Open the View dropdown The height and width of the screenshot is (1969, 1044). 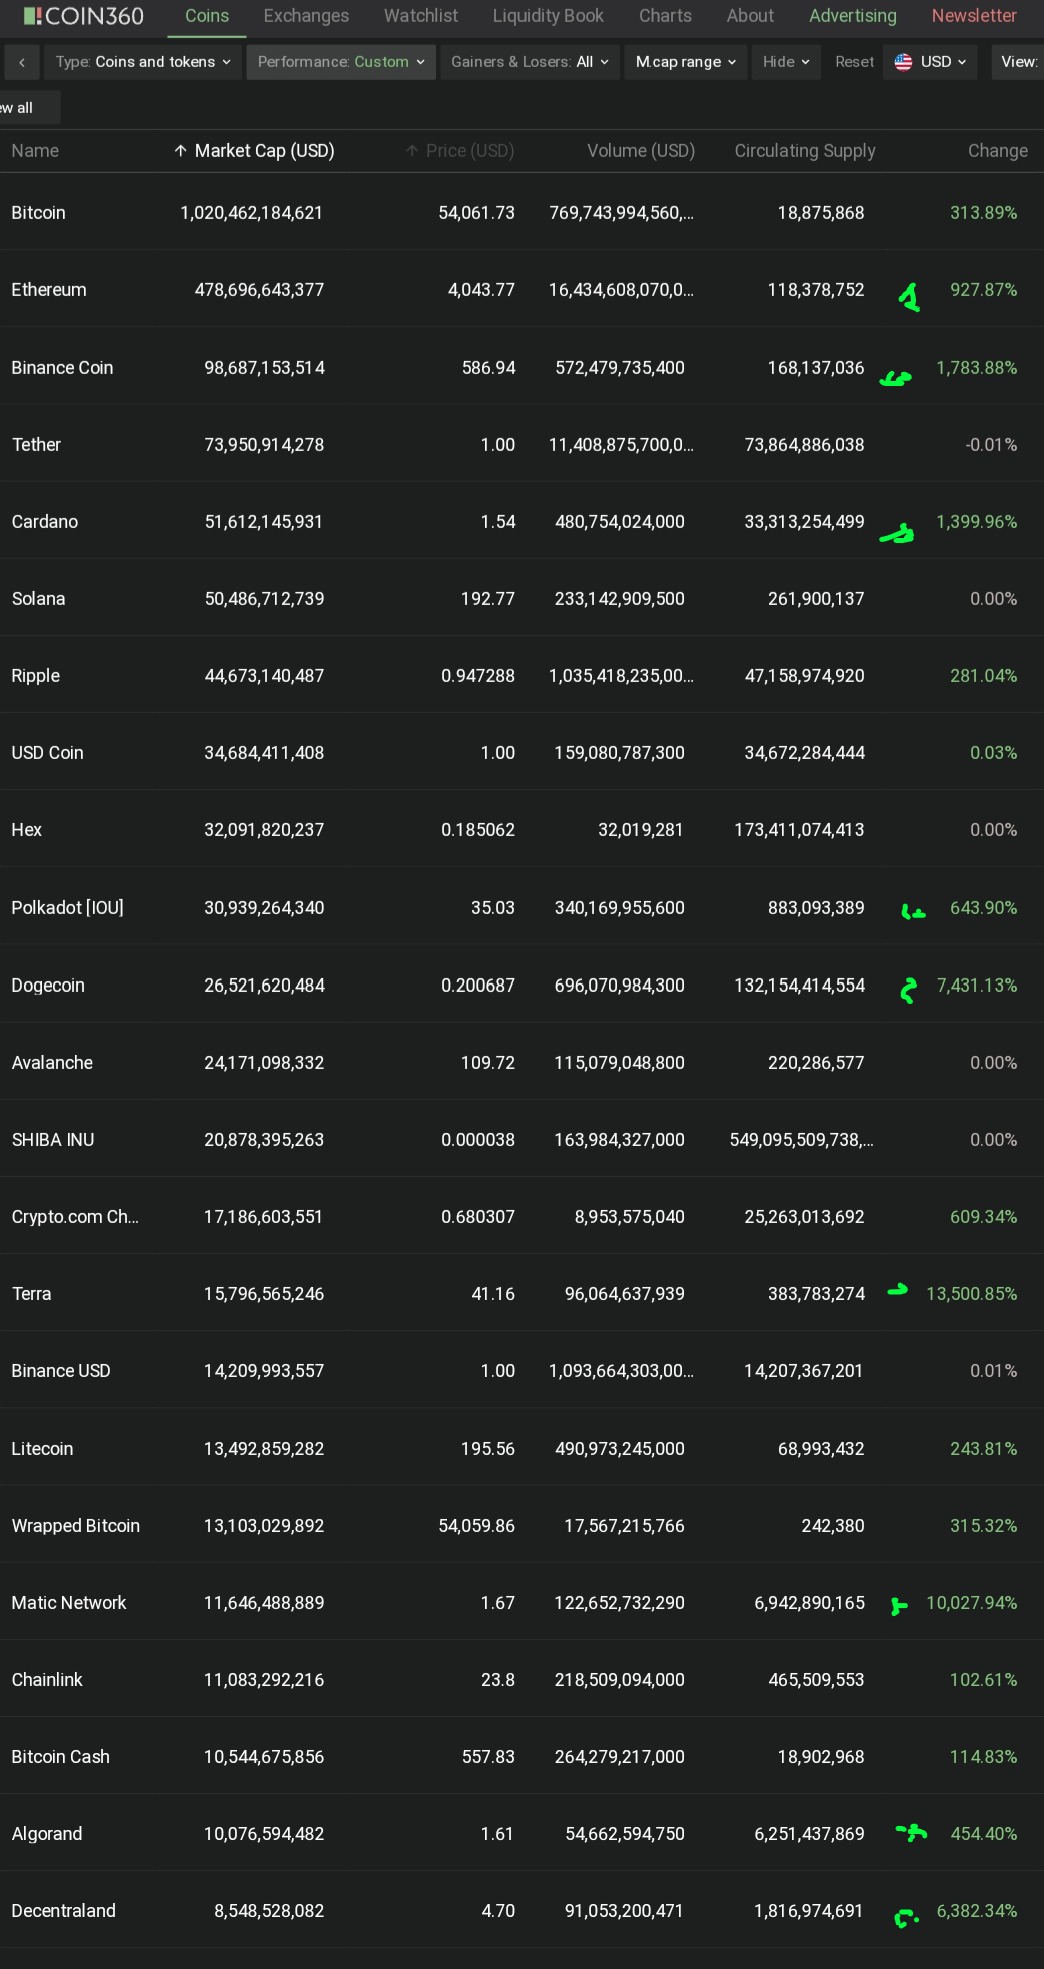1018,62
